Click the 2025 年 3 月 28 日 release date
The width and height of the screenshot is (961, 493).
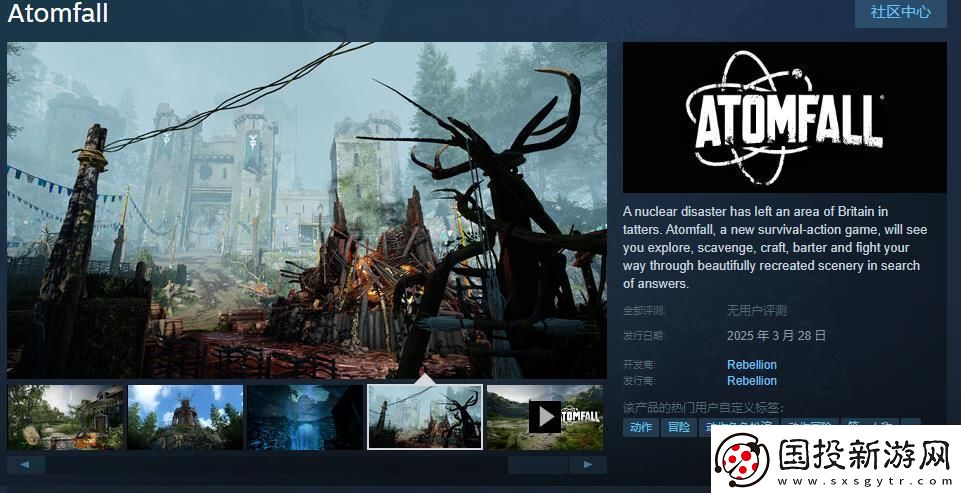point(776,336)
